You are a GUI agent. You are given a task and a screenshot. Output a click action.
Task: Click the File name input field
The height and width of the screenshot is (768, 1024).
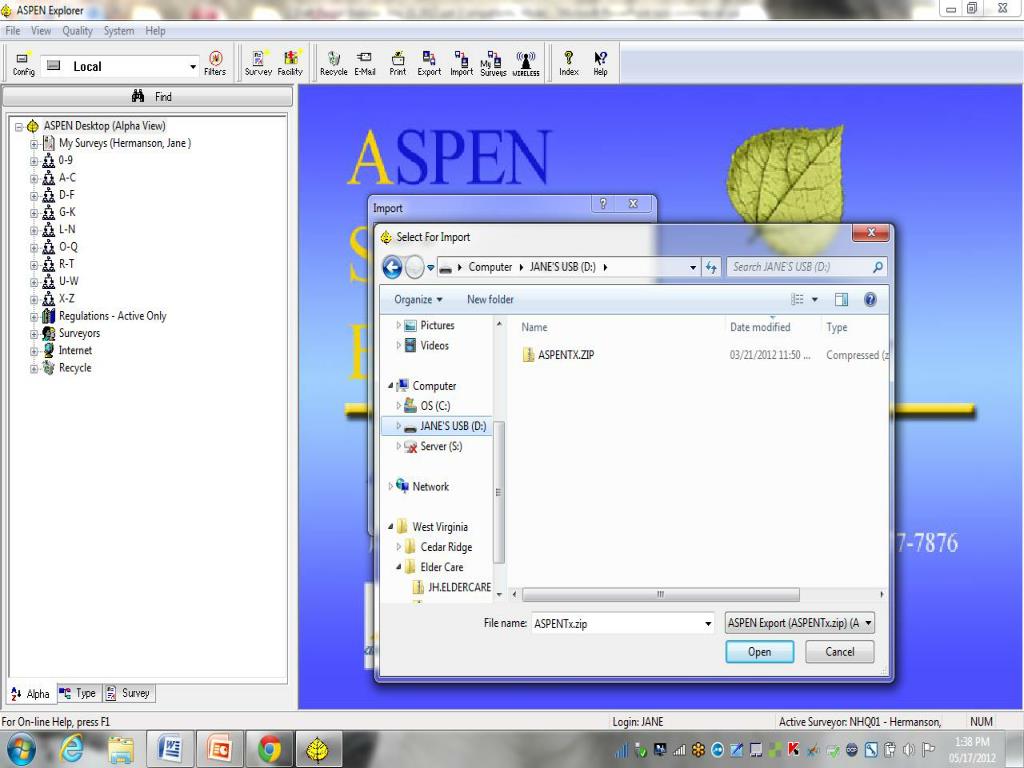(617, 624)
